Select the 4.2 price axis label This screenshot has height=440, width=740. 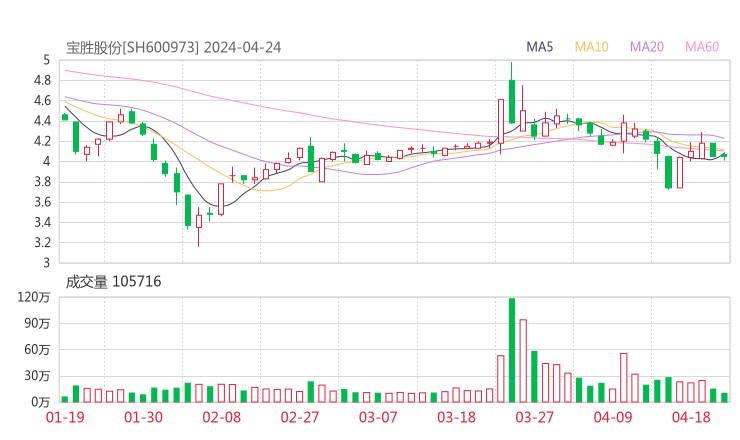tap(42, 141)
